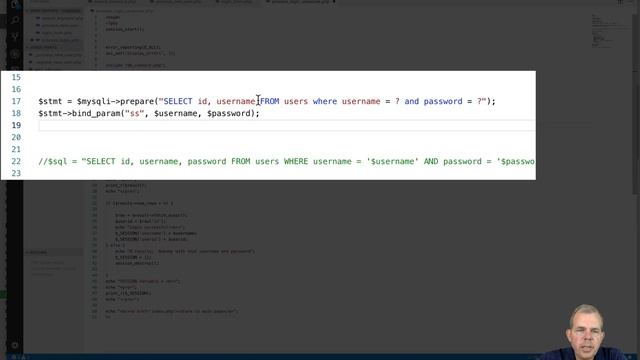Image resolution: width=640 pixels, height=360 pixels.
Task: Open the Run and Debug view icon
Action: [x=15, y=53]
